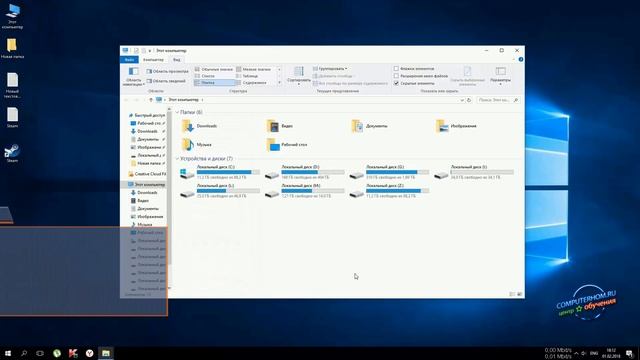Uncheck Скрытые элементы checkbox
The height and width of the screenshot is (360, 640).
[x=396, y=83]
